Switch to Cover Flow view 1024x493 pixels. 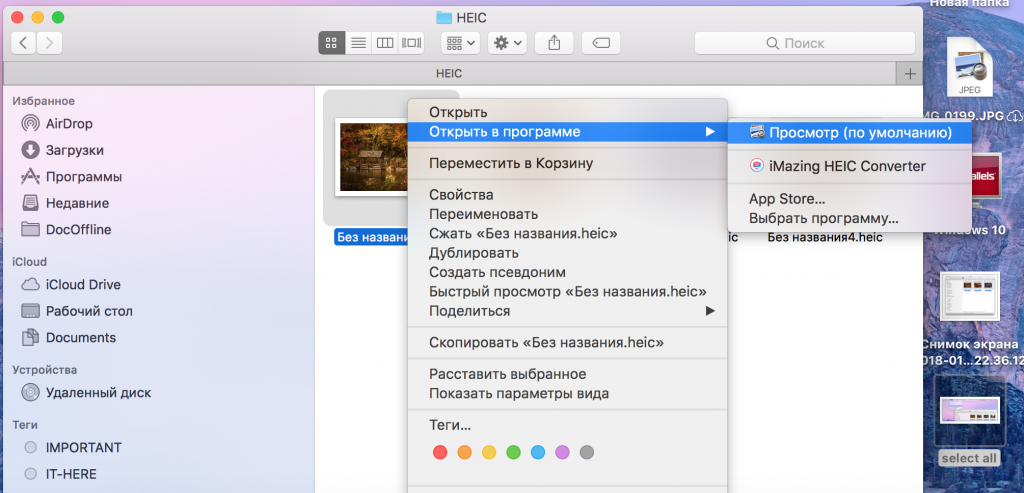[x=411, y=43]
